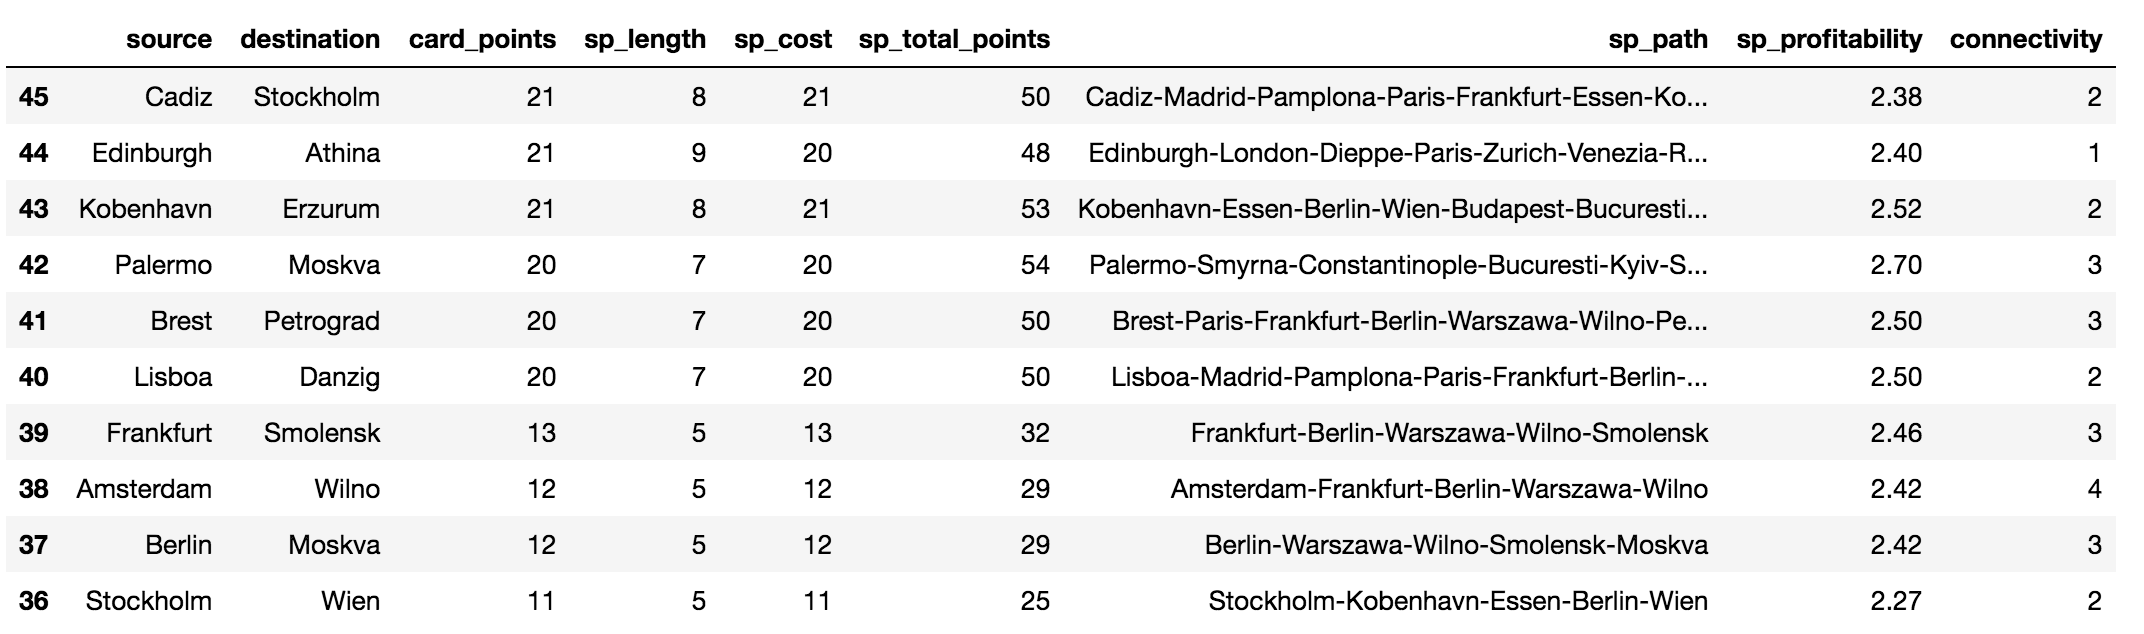Click the sp_path column header
This screenshot has width=2144, height=634.
click(1657, 39)
